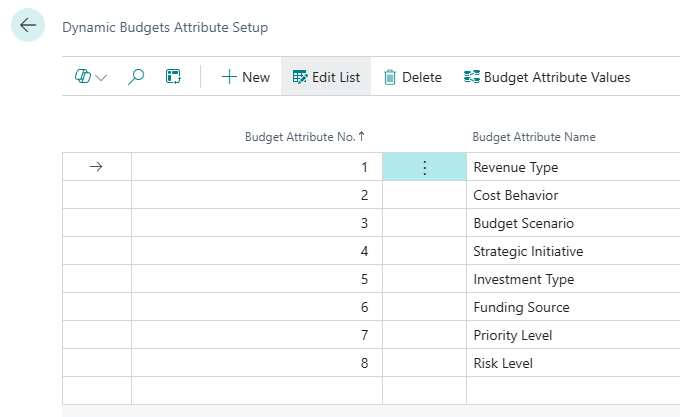This screenshot has width=680, height=417.
Task: Select the Revenue Type name cell
Action: (x=515, y=168)
